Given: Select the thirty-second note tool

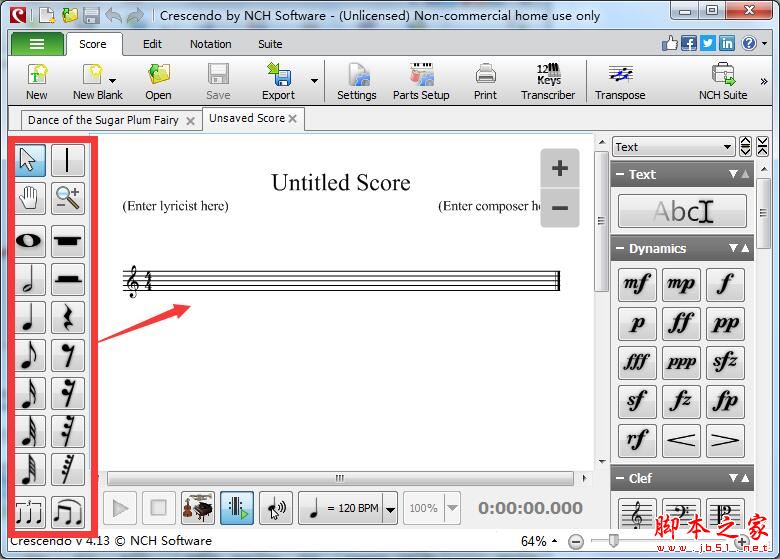Looking at the screenshot, I should (x=30, y=431).
